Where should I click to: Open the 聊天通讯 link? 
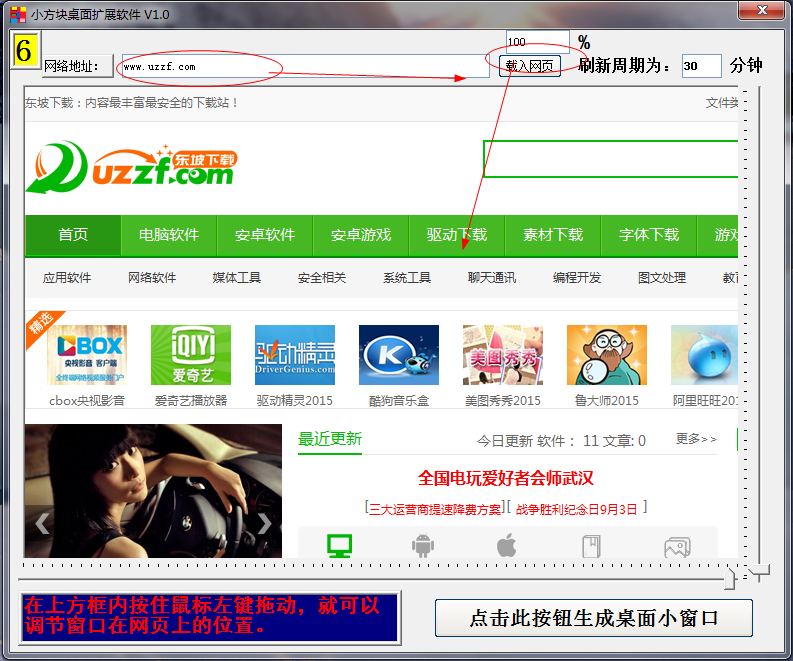click(x=492, y=278)
